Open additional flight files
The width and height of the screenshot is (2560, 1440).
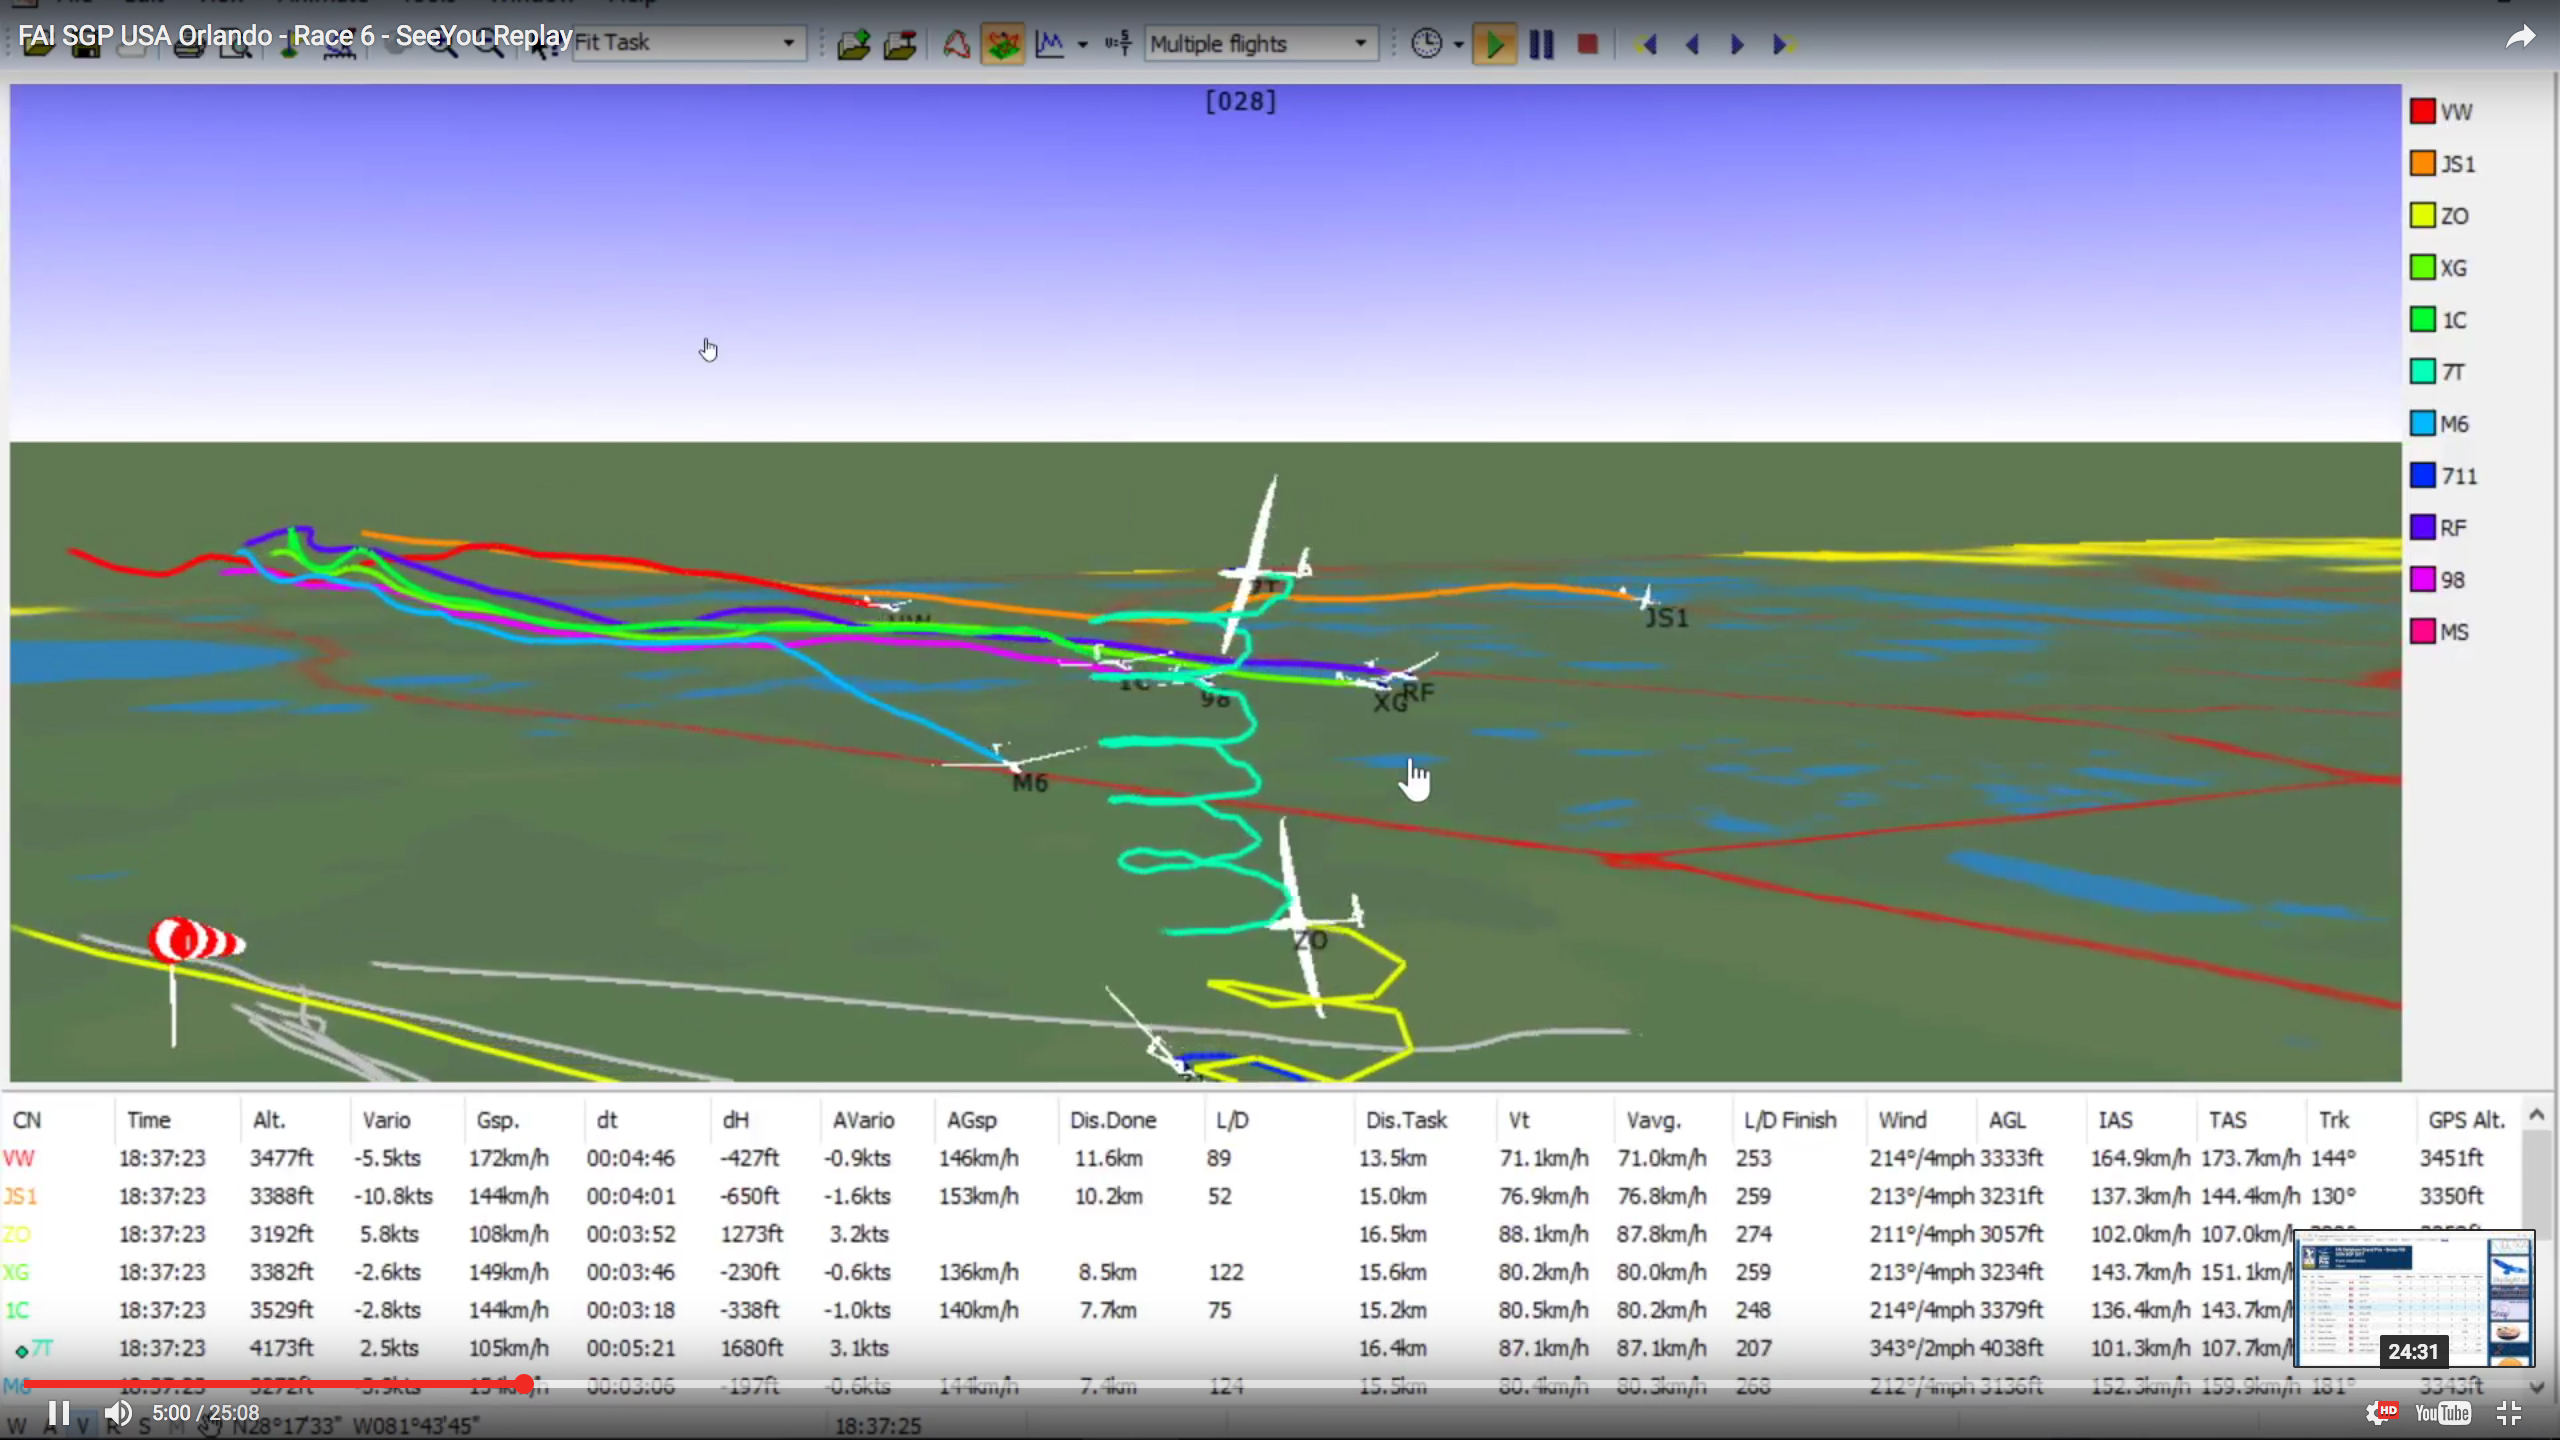coord(900,45)
